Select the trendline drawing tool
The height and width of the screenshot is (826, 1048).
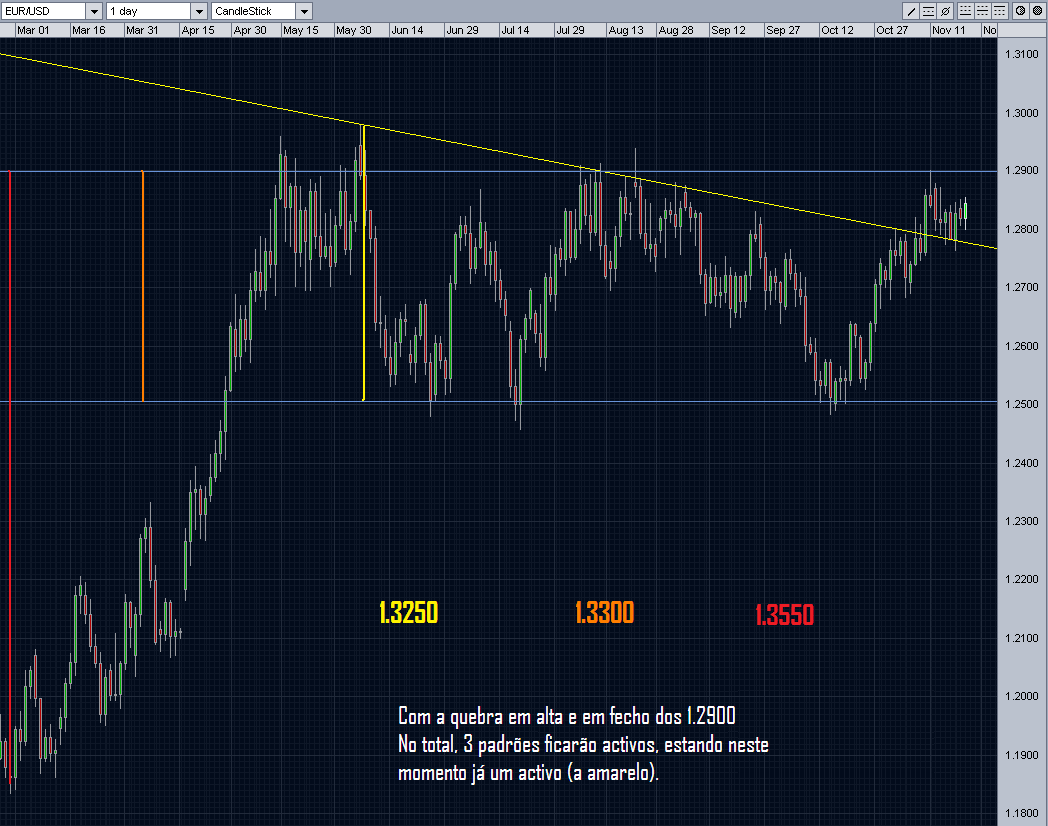click(x=911, y=10)
